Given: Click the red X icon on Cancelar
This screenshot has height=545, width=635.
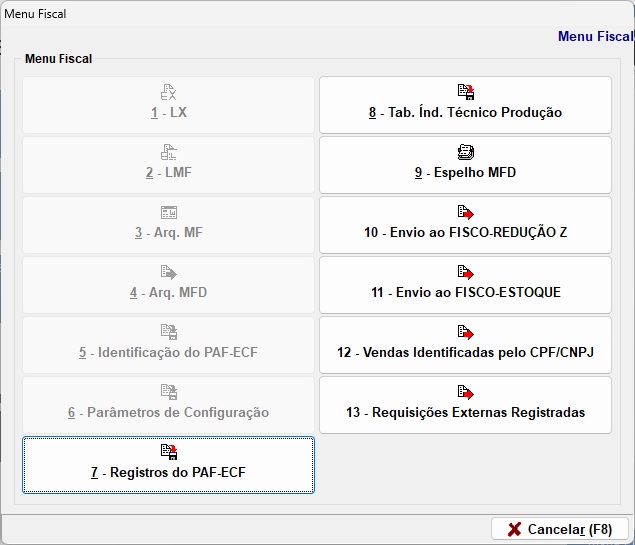Looking at the screenshot, I should [x=514, y=529].
